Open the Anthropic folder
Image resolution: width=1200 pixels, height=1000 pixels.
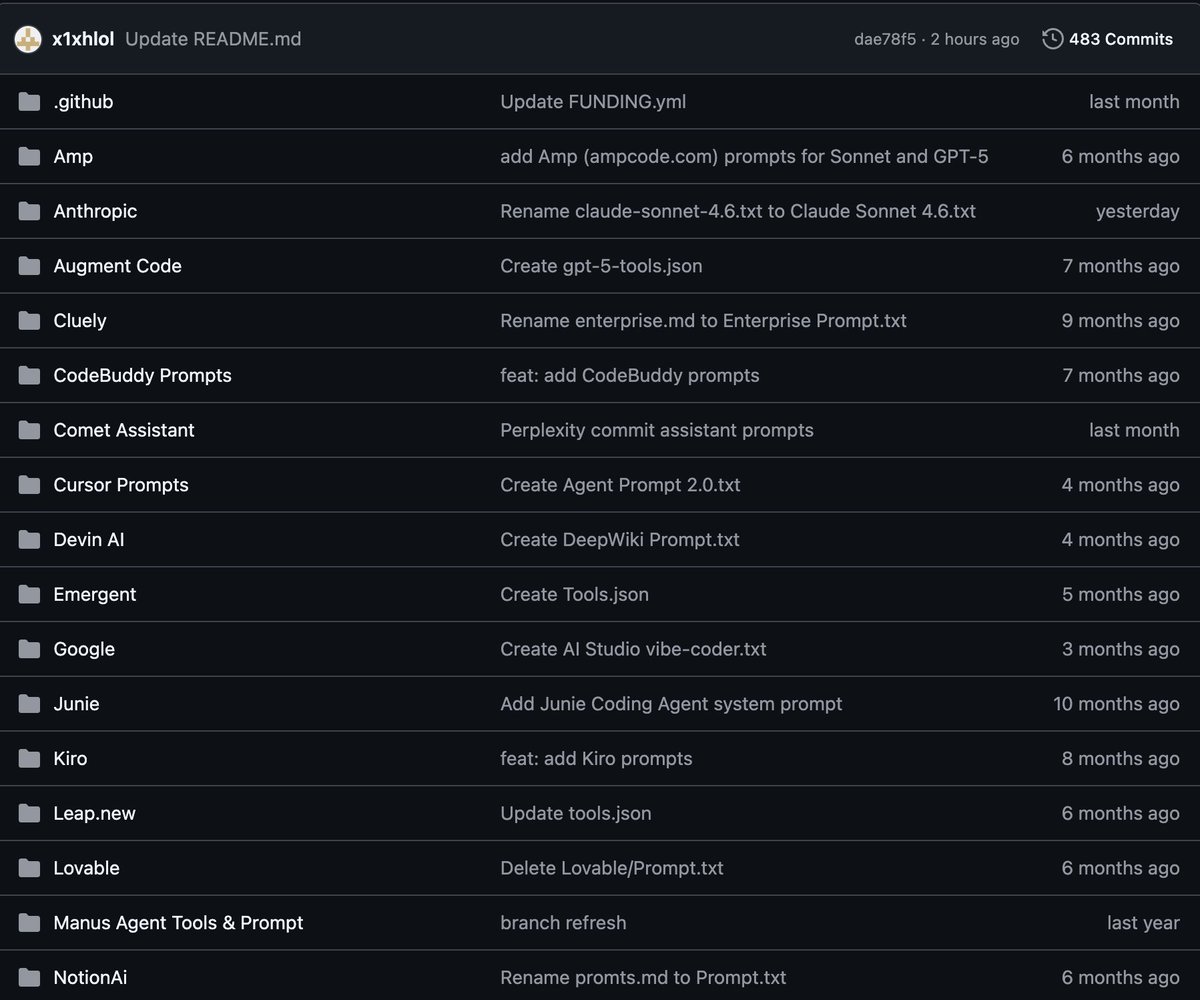pyautogui.click(x=95, y=212)
